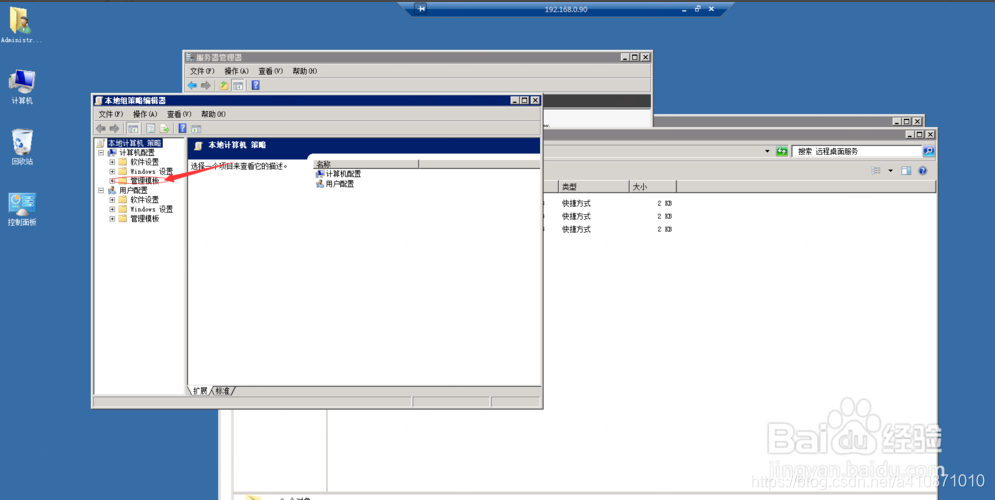Click Forward arrow in Group Policy Editor toolbar
The height and width of the screenshot is (500, 995).
click(x=114, y=128)
